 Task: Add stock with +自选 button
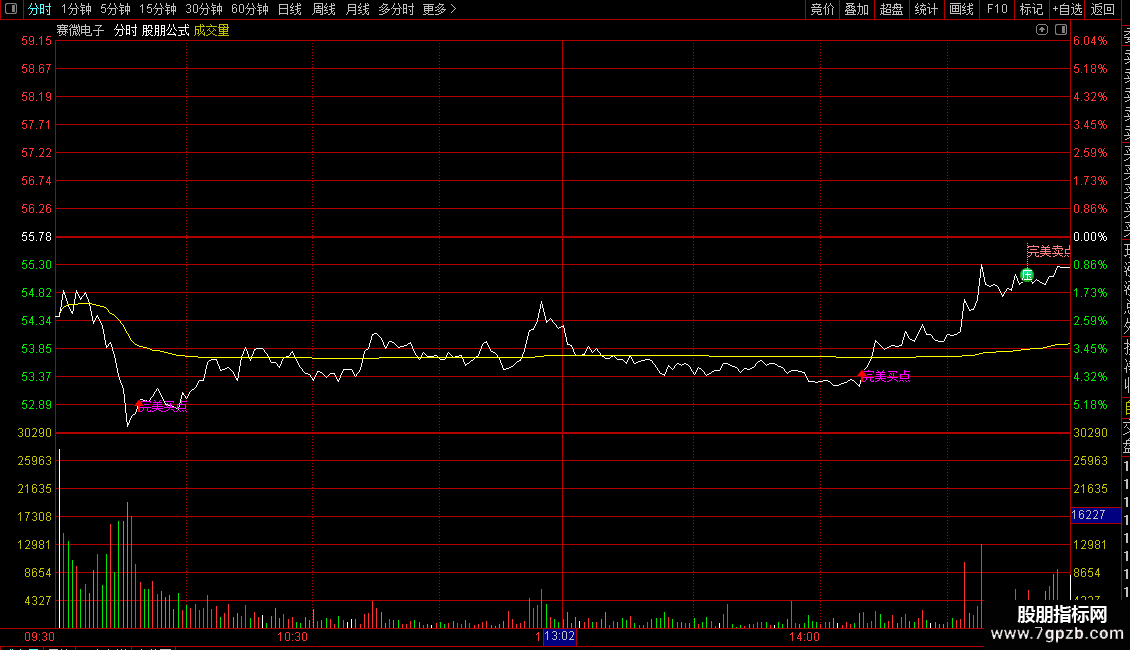1067,9
